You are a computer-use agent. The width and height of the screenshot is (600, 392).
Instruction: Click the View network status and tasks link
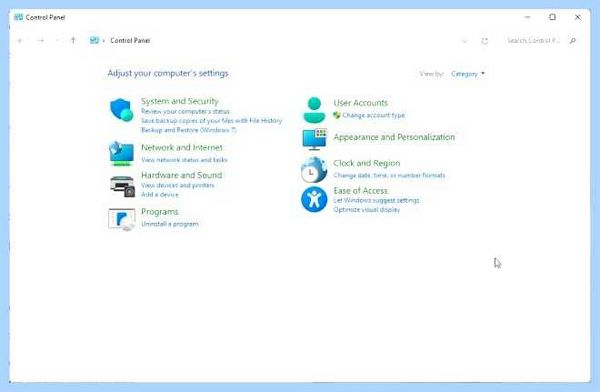(x=184, y=160)
